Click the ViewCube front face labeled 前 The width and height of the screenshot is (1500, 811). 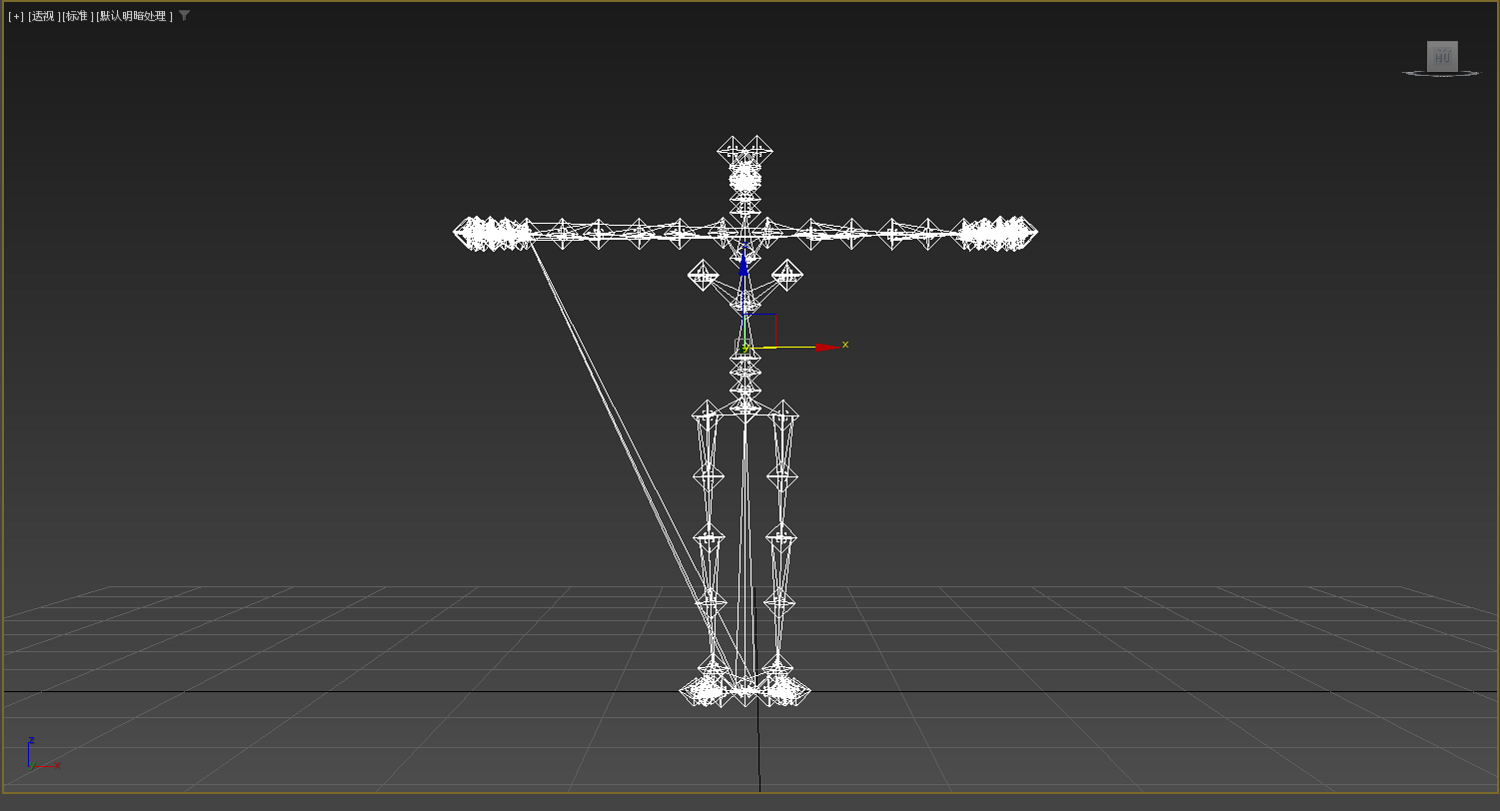pyautogui.click(x=1442, y=56)
